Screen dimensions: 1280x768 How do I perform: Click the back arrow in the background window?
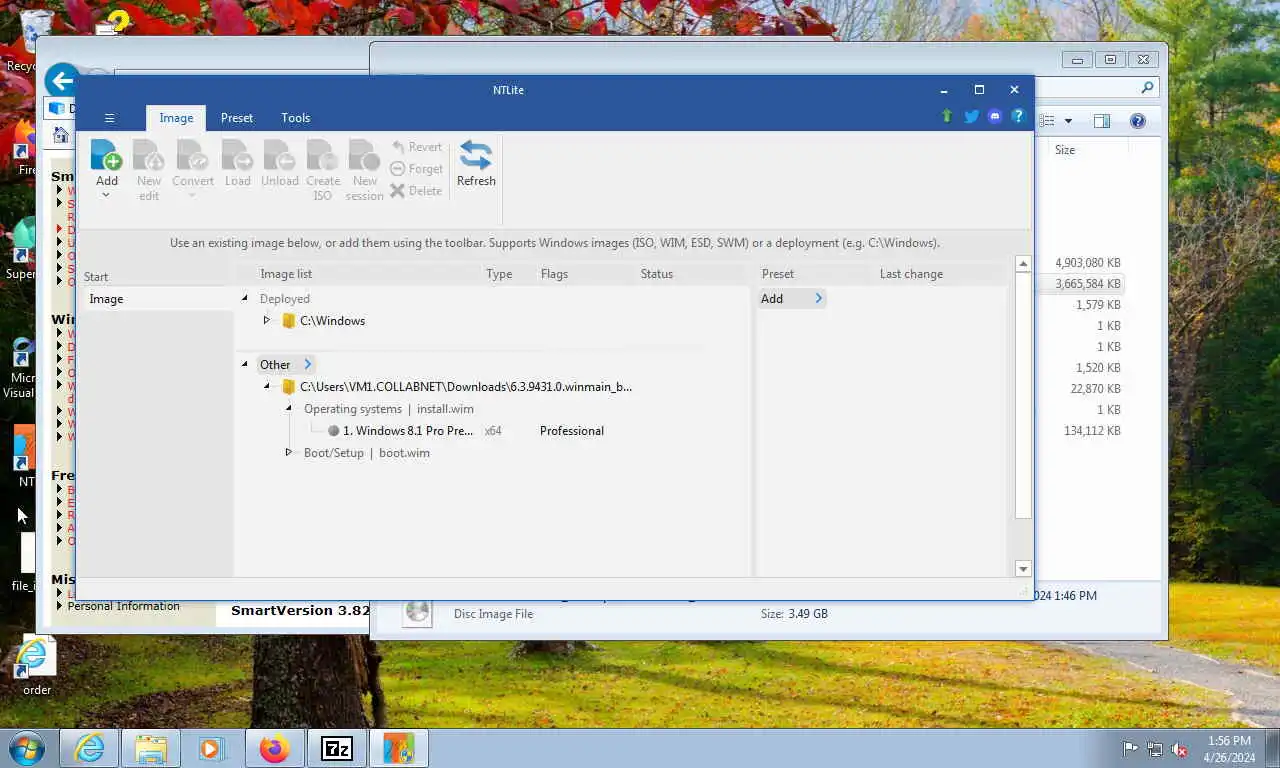click(62, 80)
